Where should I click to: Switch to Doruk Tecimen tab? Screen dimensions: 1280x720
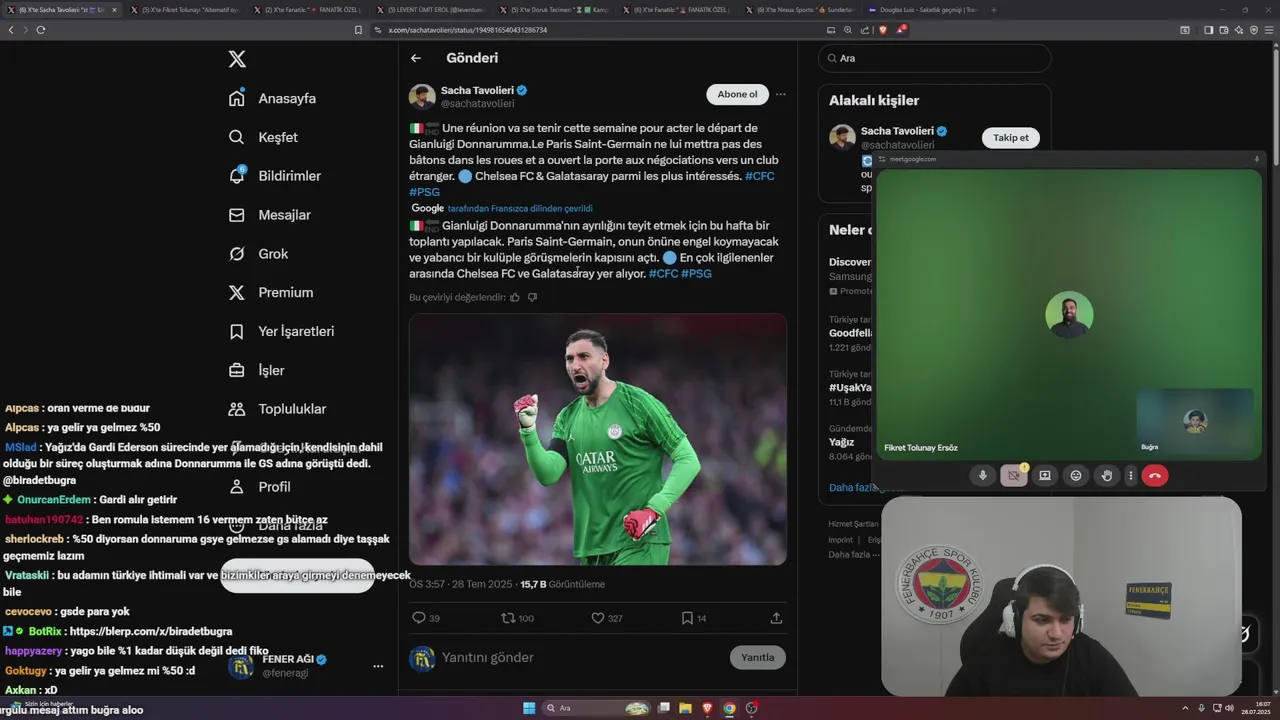point(554,9)
